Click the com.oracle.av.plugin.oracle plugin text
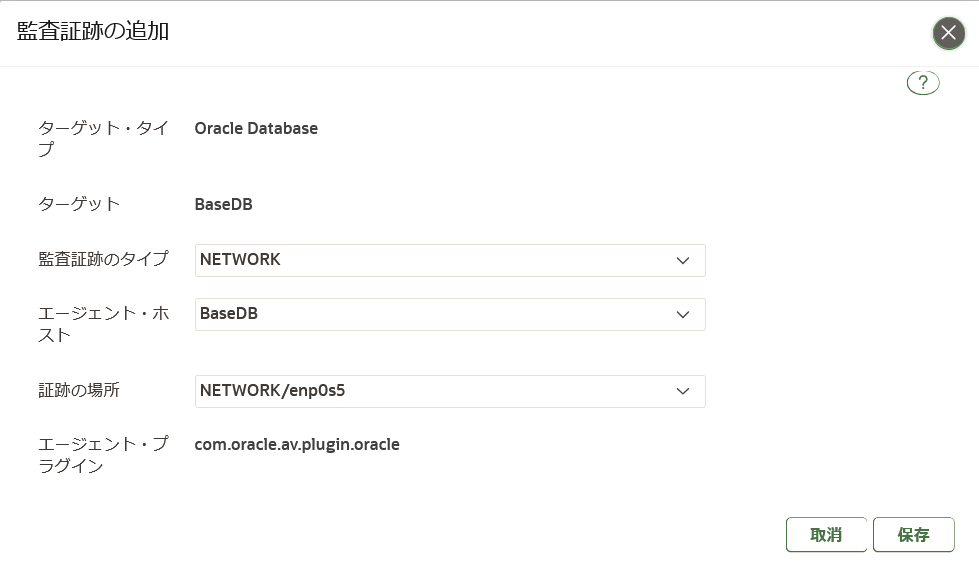Viewport: 979px width, 564px height. [297, 445]
